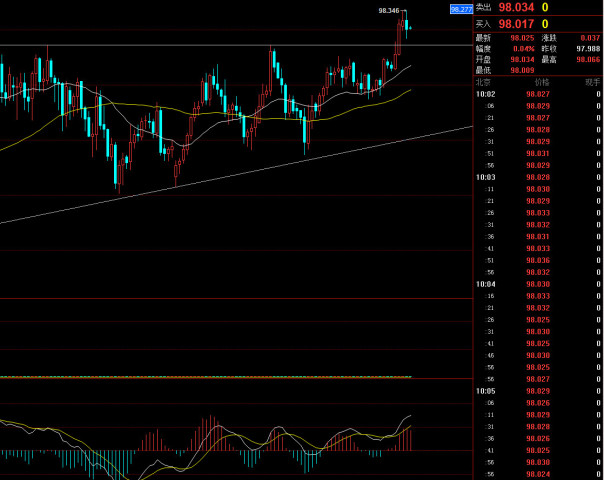Click the 北京 time column header
Viewport: 604px width, 480px height.
[484, 81]
